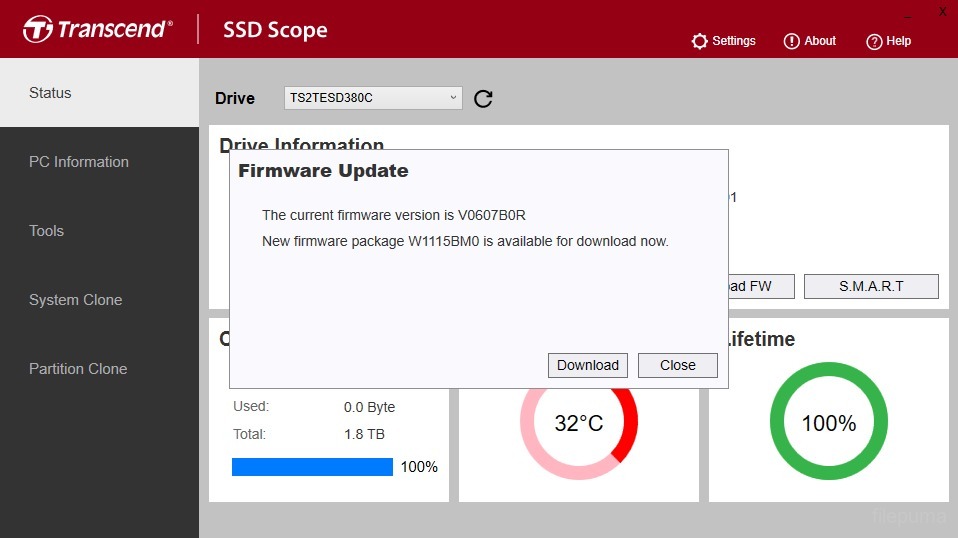Expand the Drive dropdown showing TS2TESD380C
Image resolution: width=958 pixels, height=538 pixels.
(373, 97)
